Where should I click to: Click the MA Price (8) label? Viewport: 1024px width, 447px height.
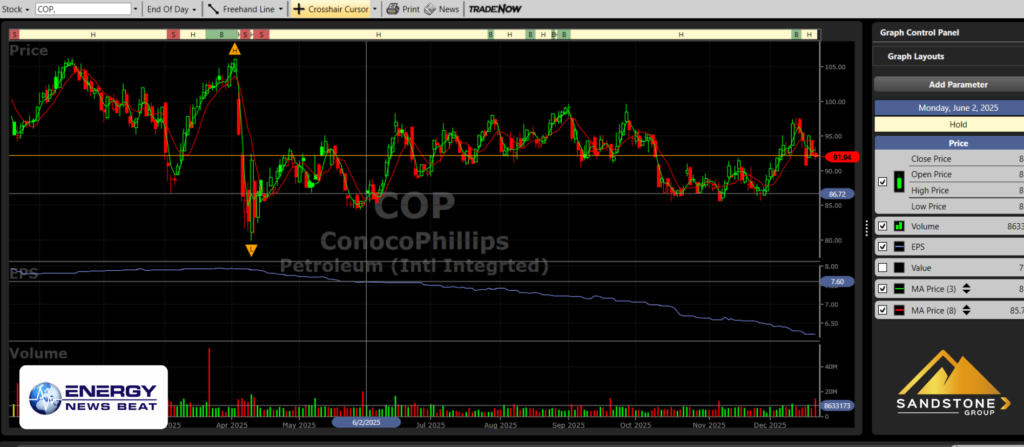click(x=933, y=310)
